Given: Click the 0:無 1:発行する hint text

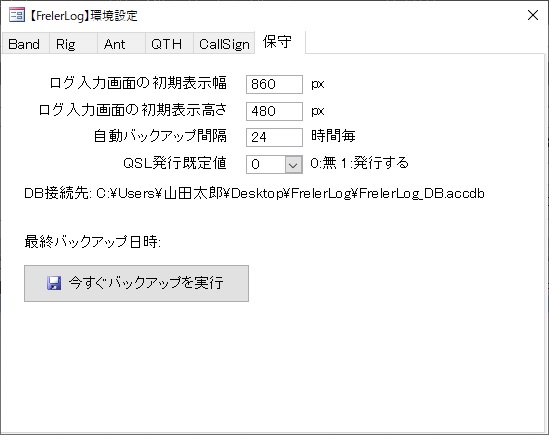Looking at the screenshot, I should (359, 163).
